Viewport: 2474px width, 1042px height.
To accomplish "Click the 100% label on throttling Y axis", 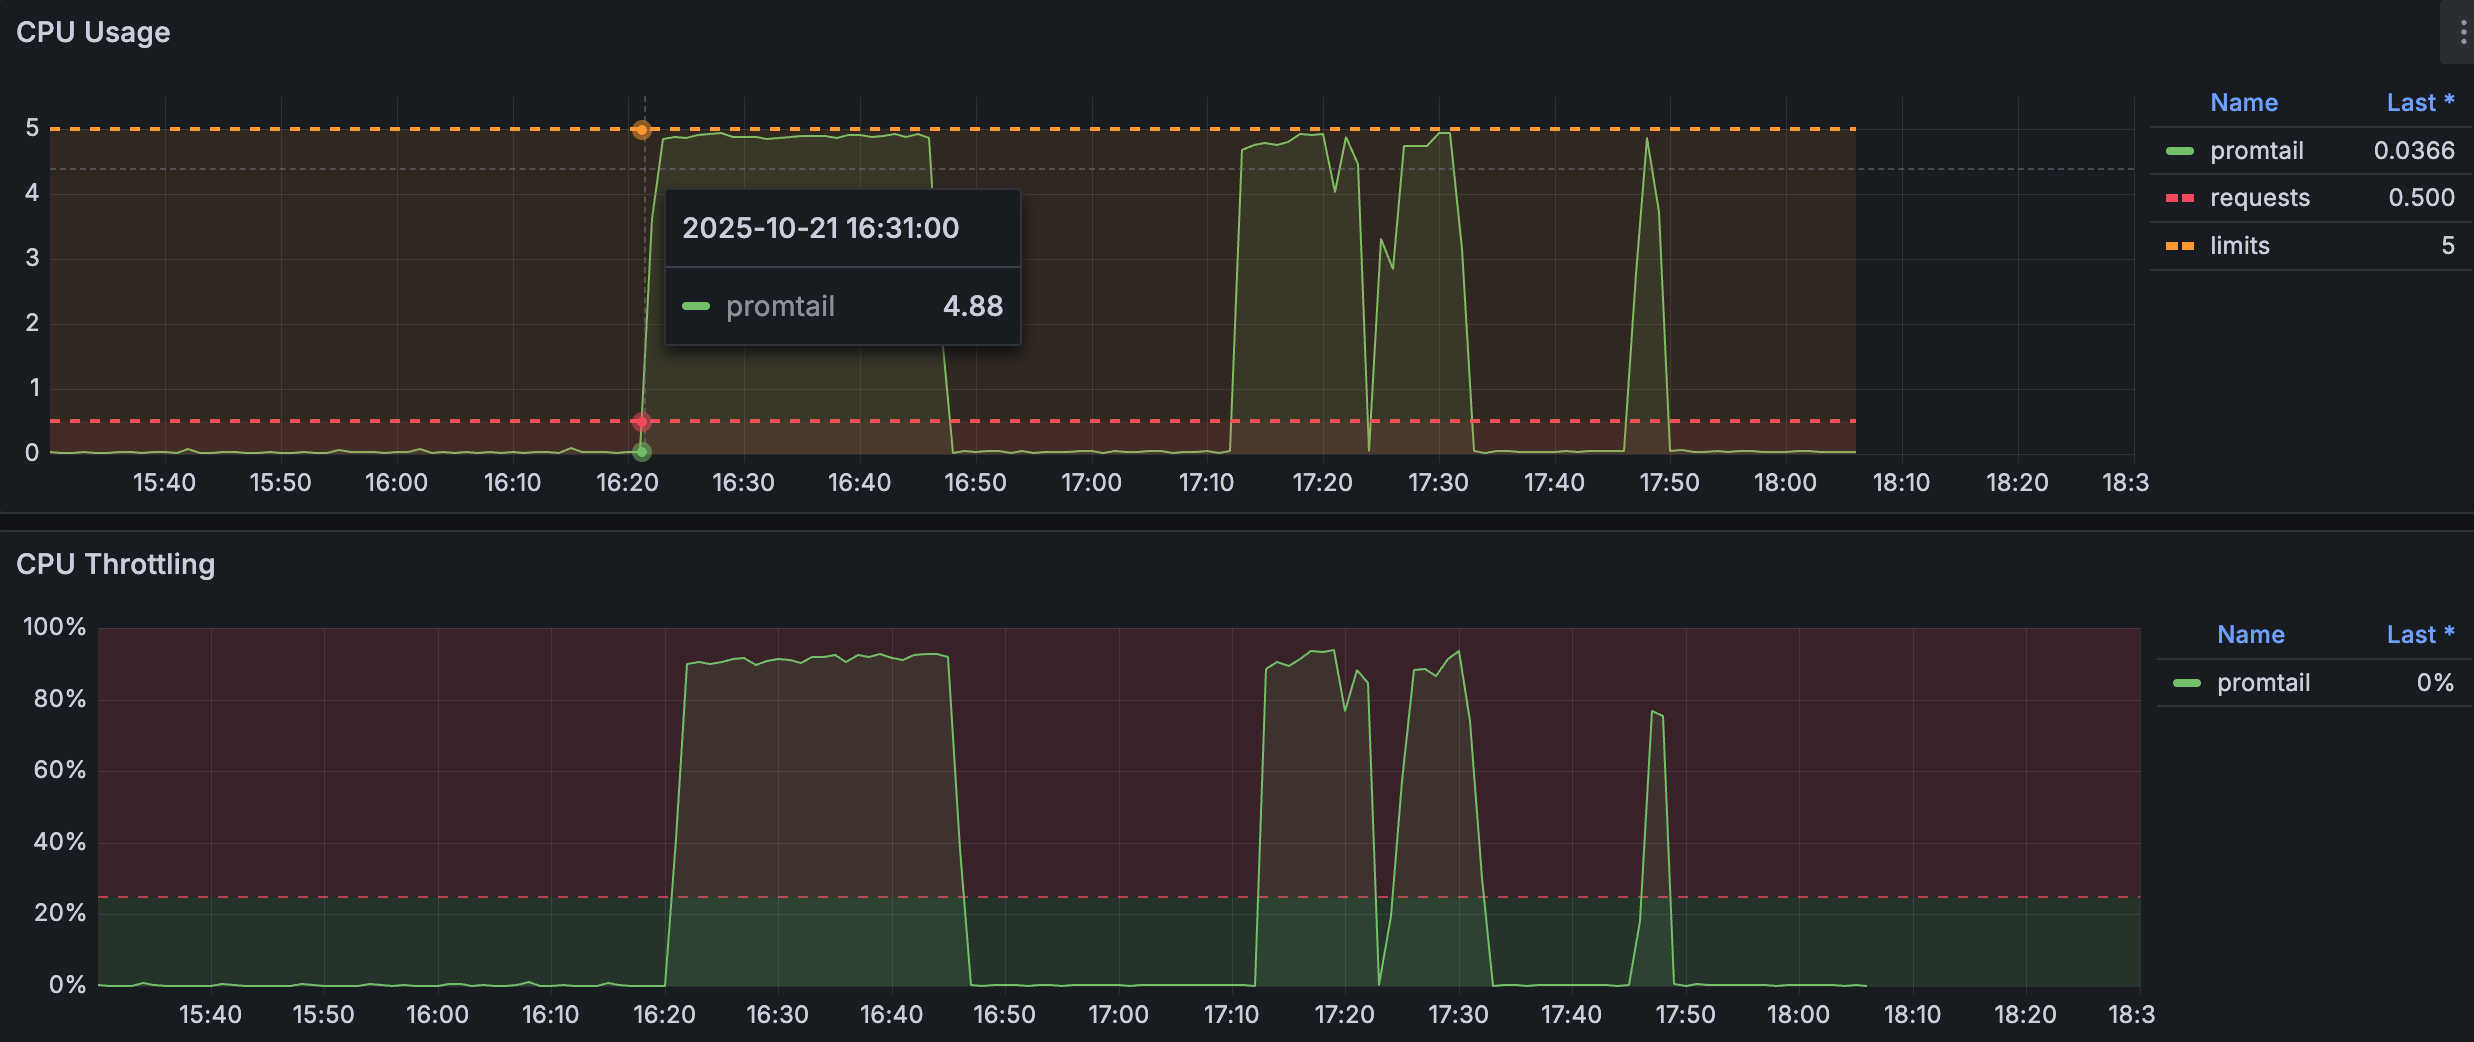I will [x=54, y=627].
